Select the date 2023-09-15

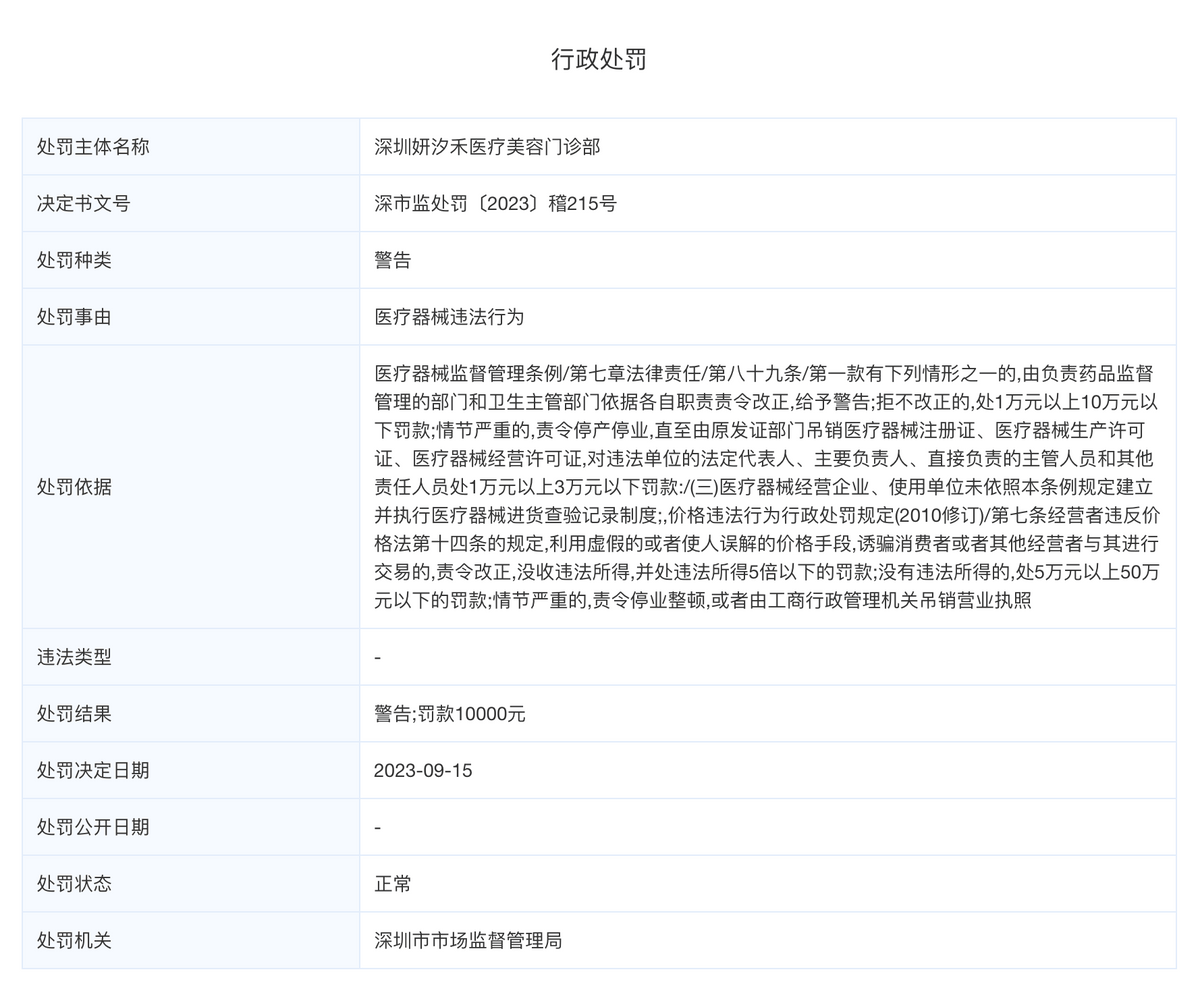(423, 771)
